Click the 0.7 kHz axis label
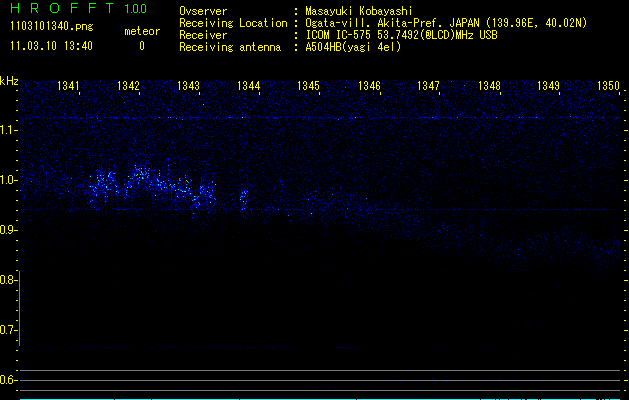The image size is (629, 400). tap(7, 330)
